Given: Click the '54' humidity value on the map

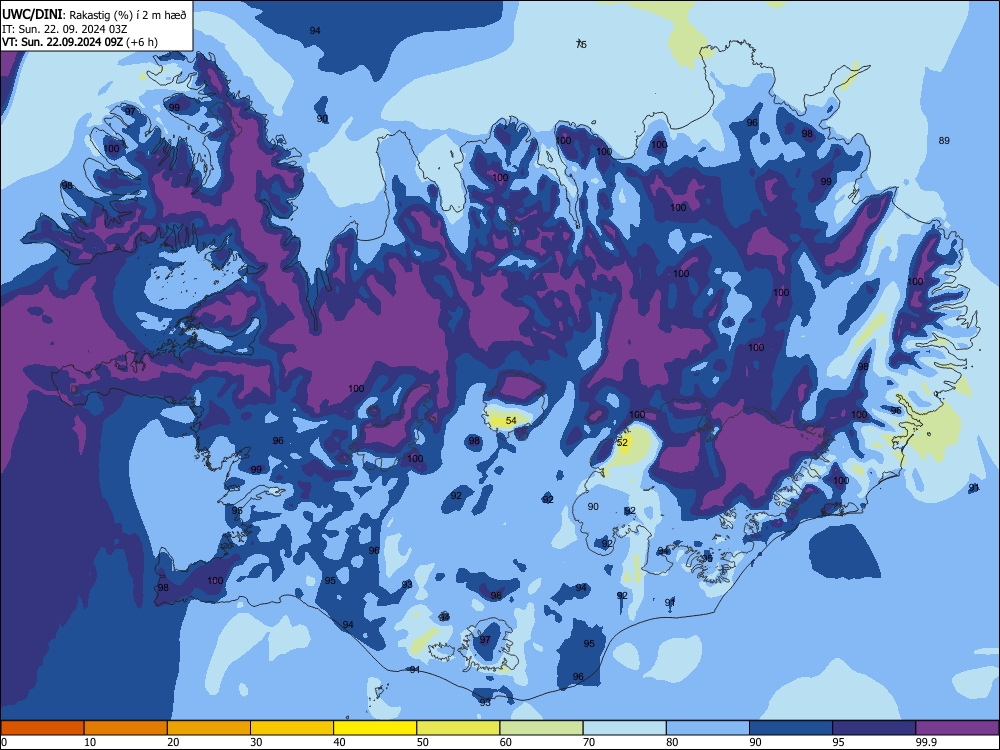Looking at the screenshot, I should pos(511,420).
